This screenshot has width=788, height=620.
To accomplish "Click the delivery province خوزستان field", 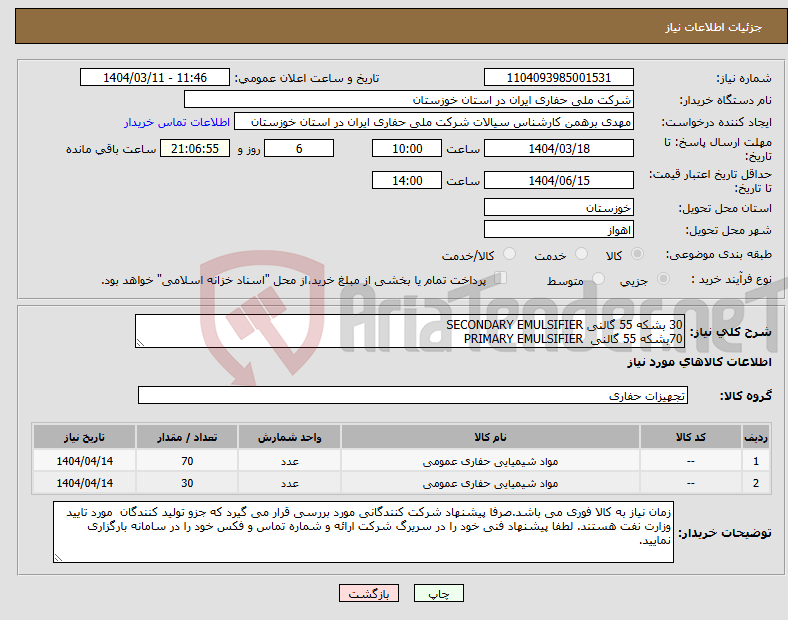I will [559, 208].
